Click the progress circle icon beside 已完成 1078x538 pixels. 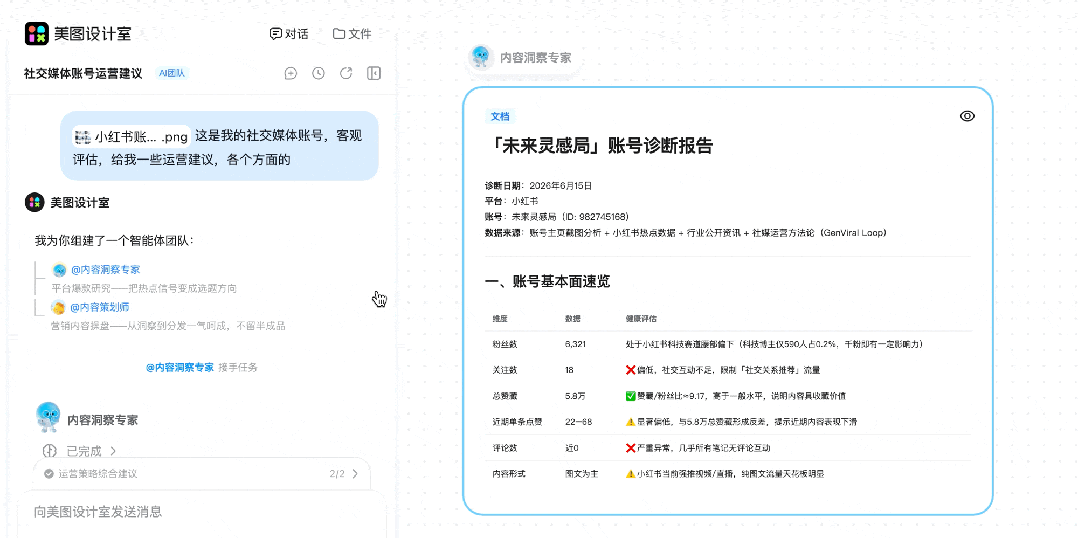50,451
